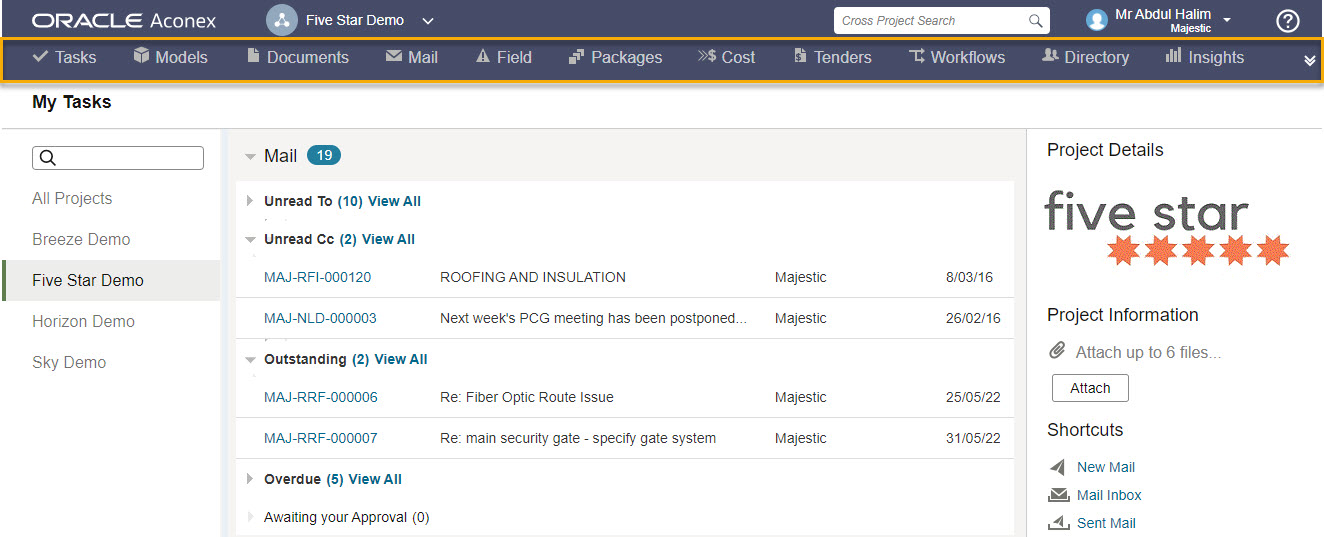The width and height of the screenshot is (1324, 537).
Task: Click the Five Star Demo project icon
Action: pos(282,20)
